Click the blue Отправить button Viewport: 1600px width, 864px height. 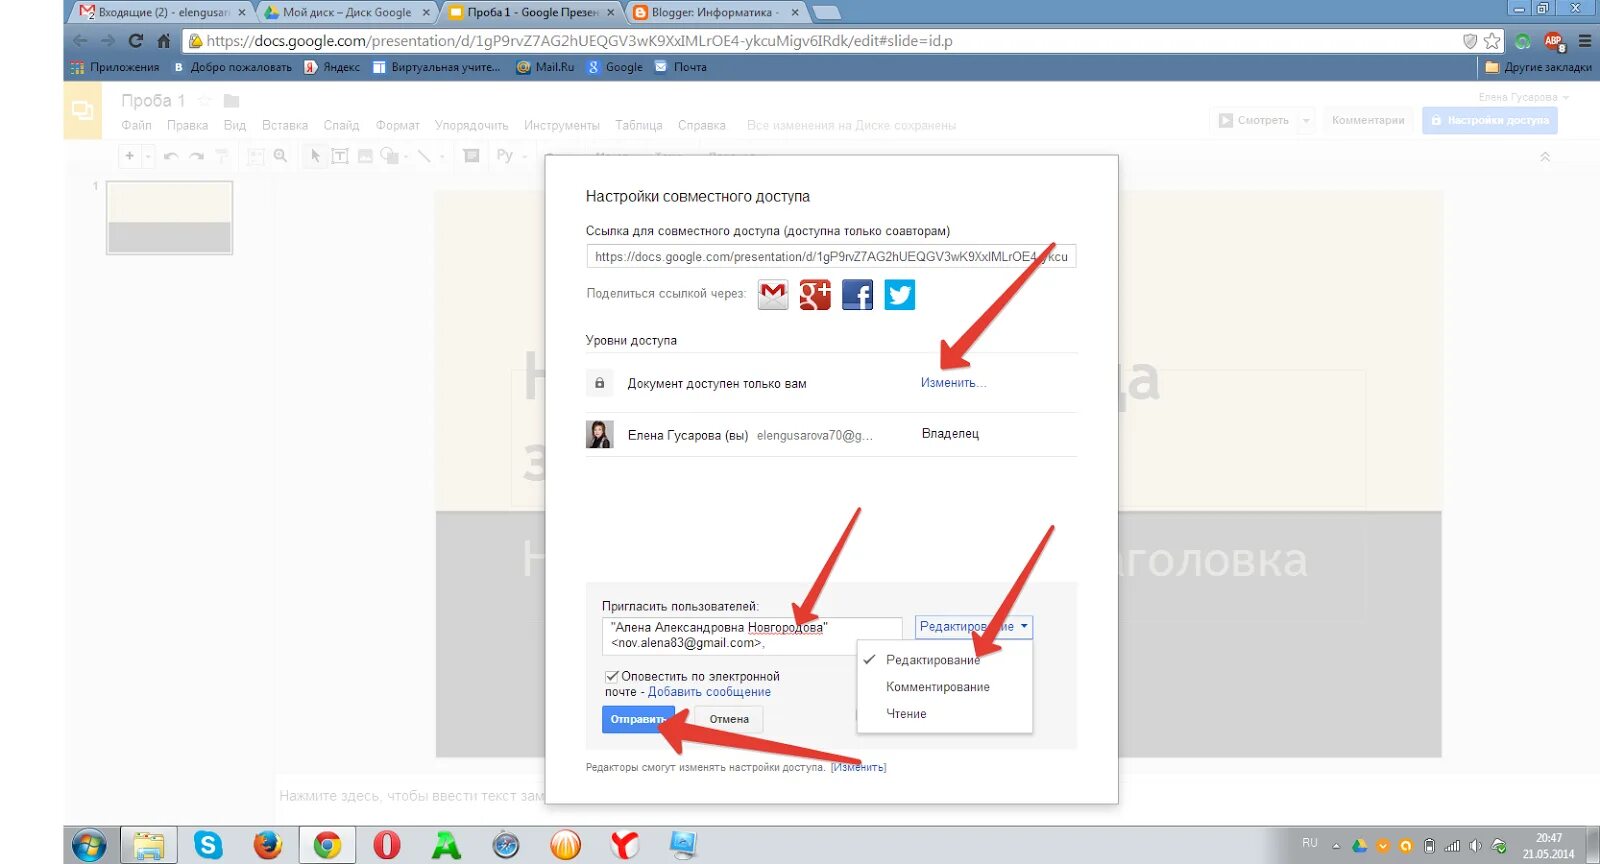(x=638, y=719)
